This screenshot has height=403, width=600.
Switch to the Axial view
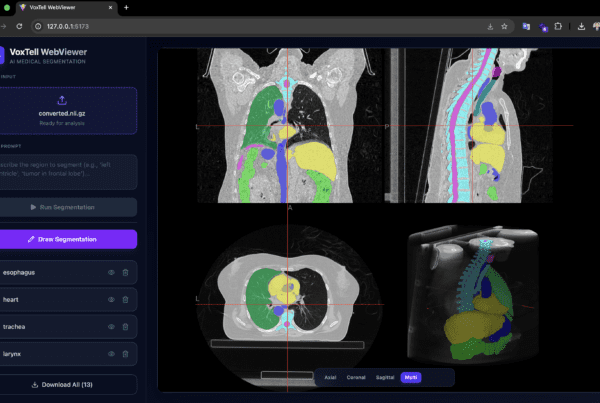329,377
